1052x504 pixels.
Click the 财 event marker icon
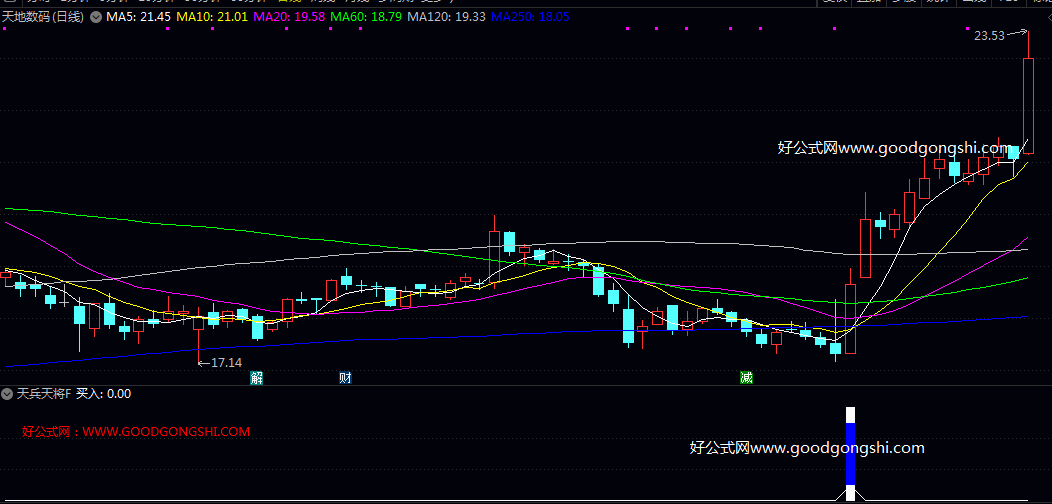(346, 378)
